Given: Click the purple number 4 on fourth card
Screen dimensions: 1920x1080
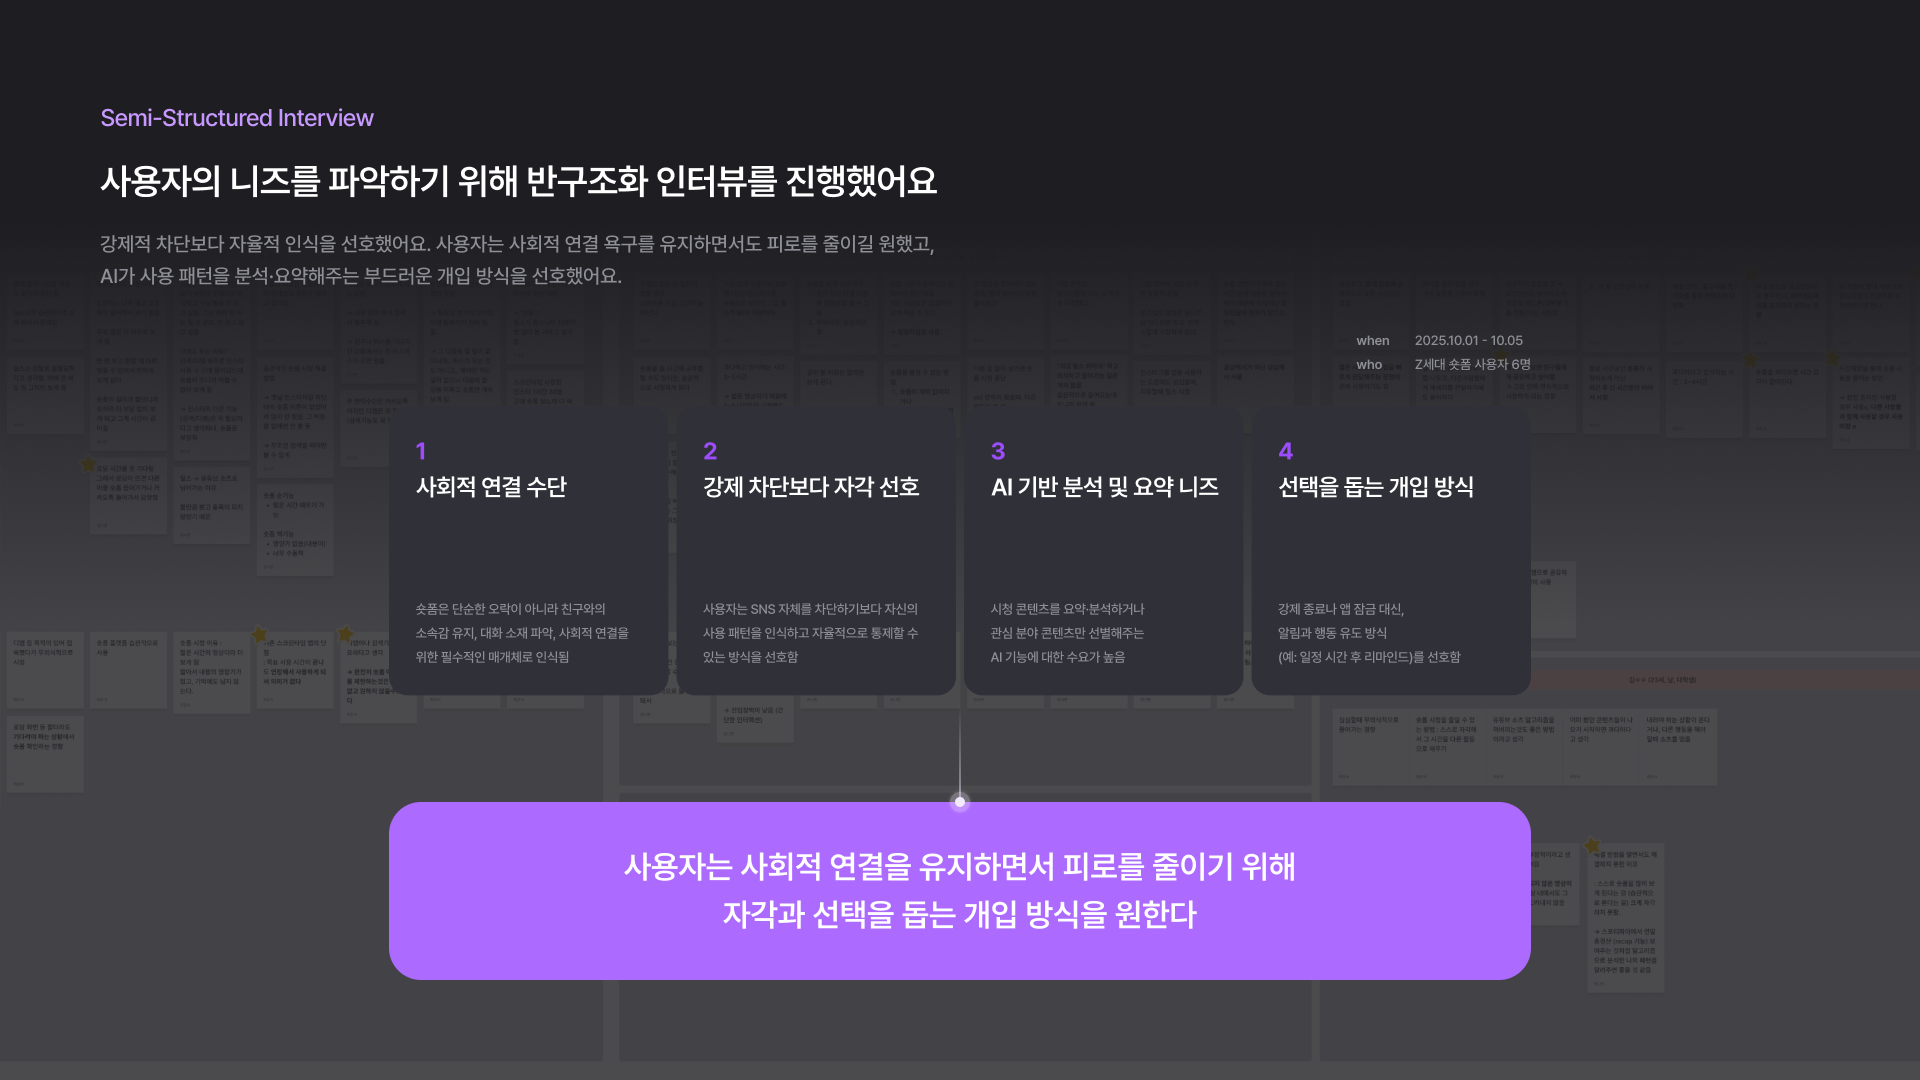Looking at the screenshot, I should pyautogui.click(x=1286, y=451).
